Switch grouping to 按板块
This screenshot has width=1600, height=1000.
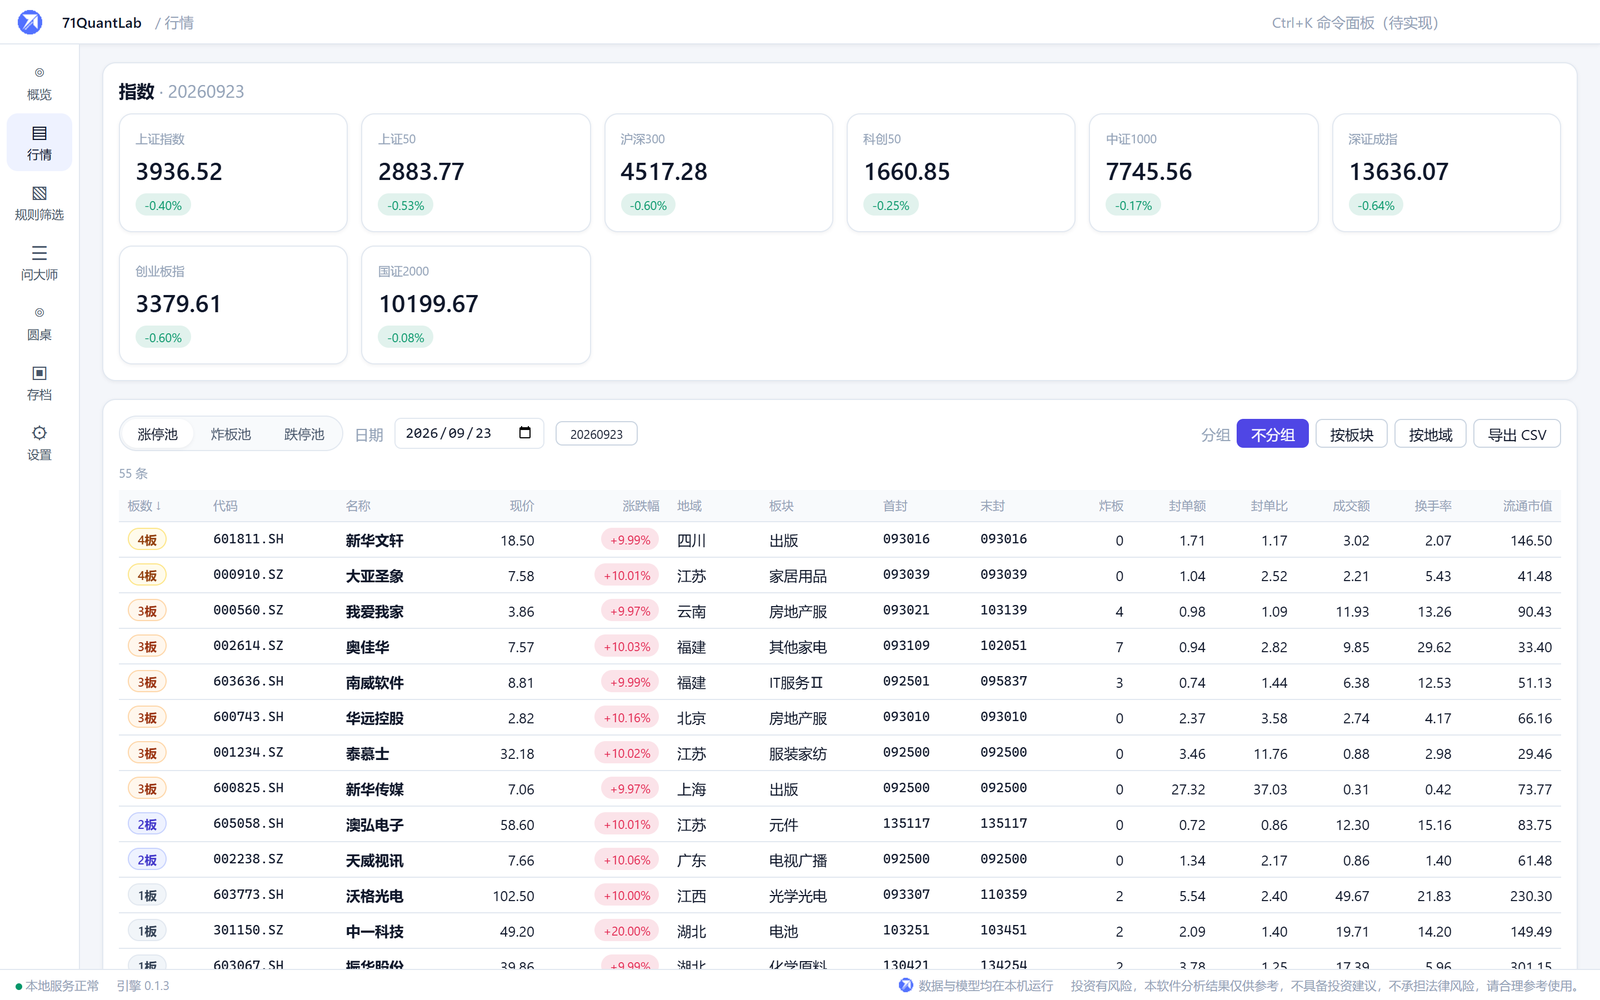1351,434
